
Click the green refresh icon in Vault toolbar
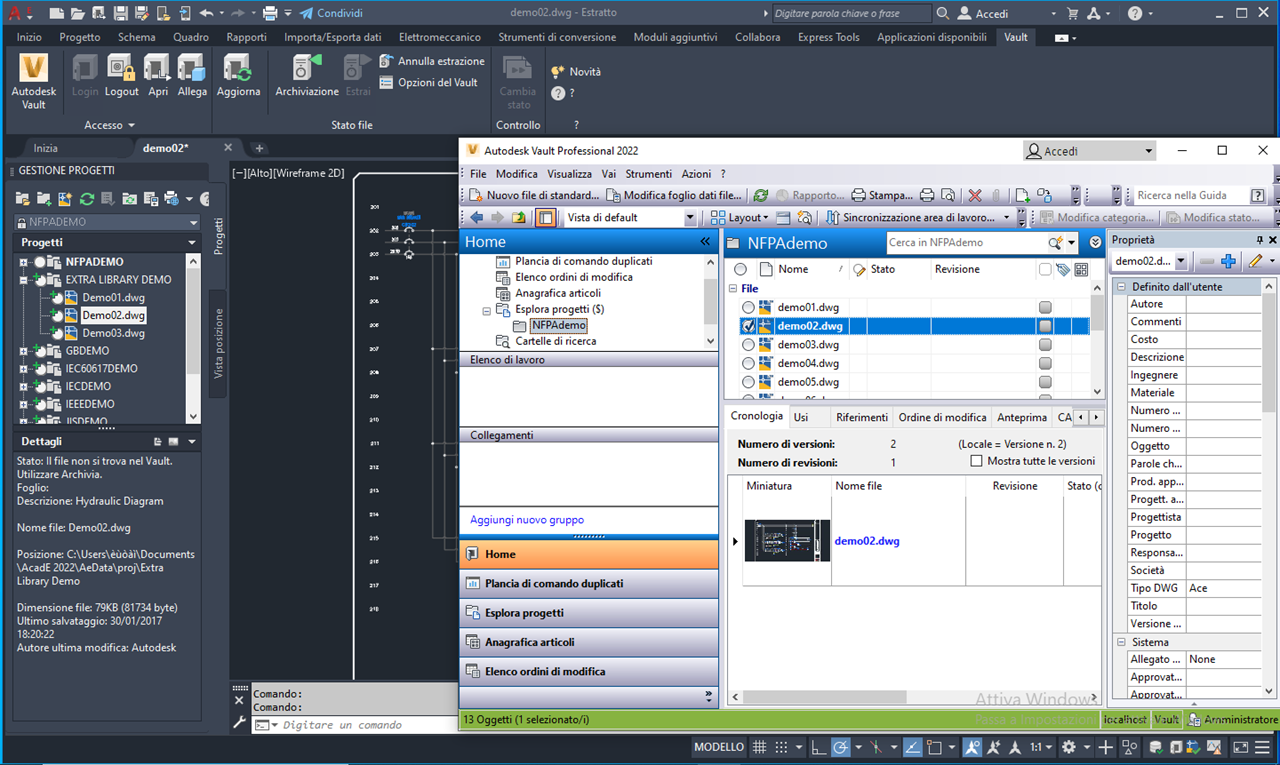click(761, 195)
